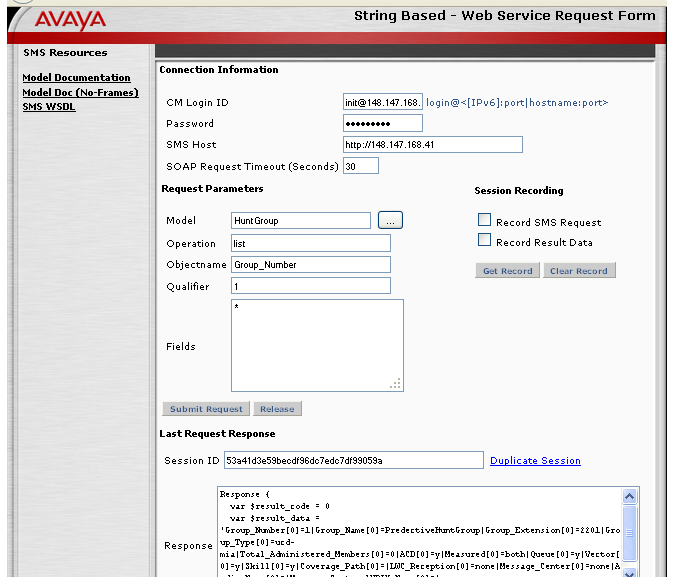Focus the Password field

382,123
